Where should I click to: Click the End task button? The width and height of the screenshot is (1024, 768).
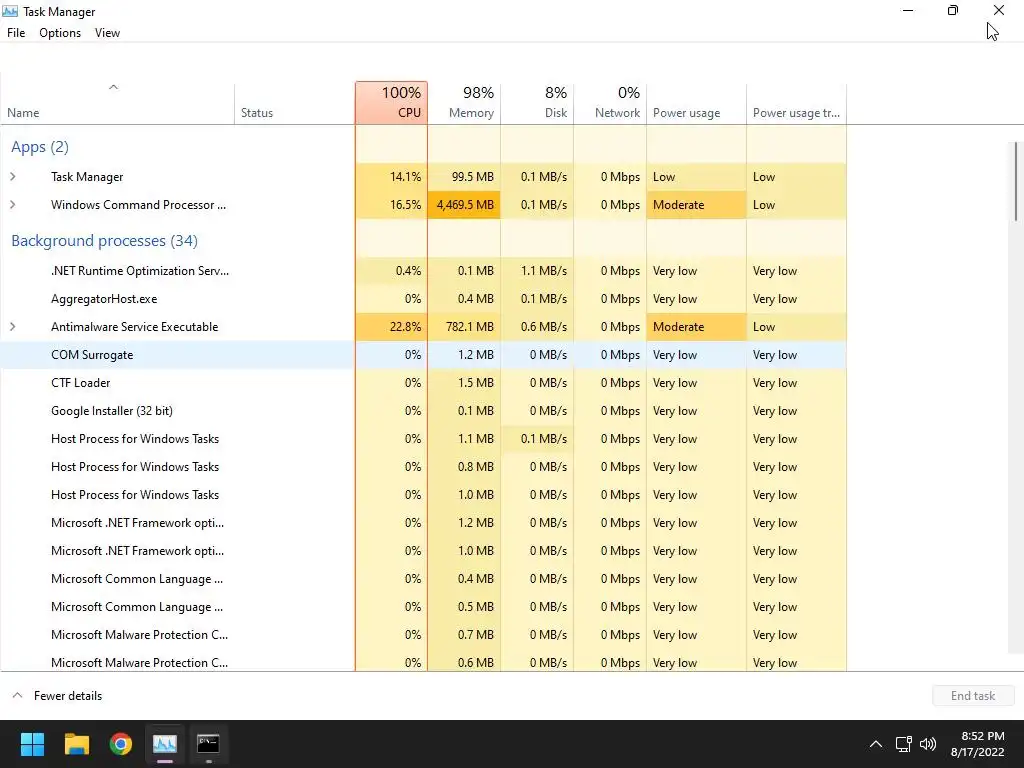click(973, 696)
